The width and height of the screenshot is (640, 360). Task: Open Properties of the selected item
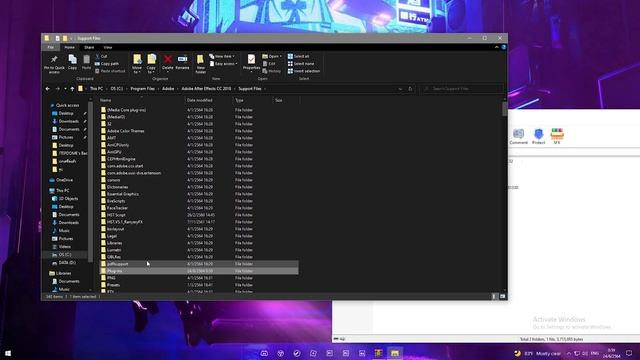coord(251,62)
